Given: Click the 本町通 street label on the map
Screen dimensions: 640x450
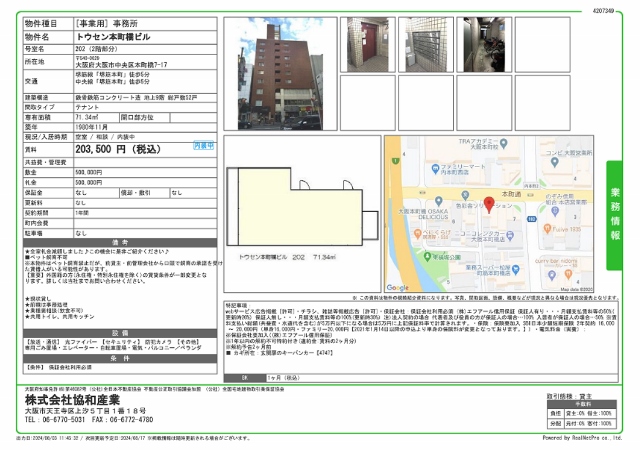Looking at the screenshot, I should 511,194.
